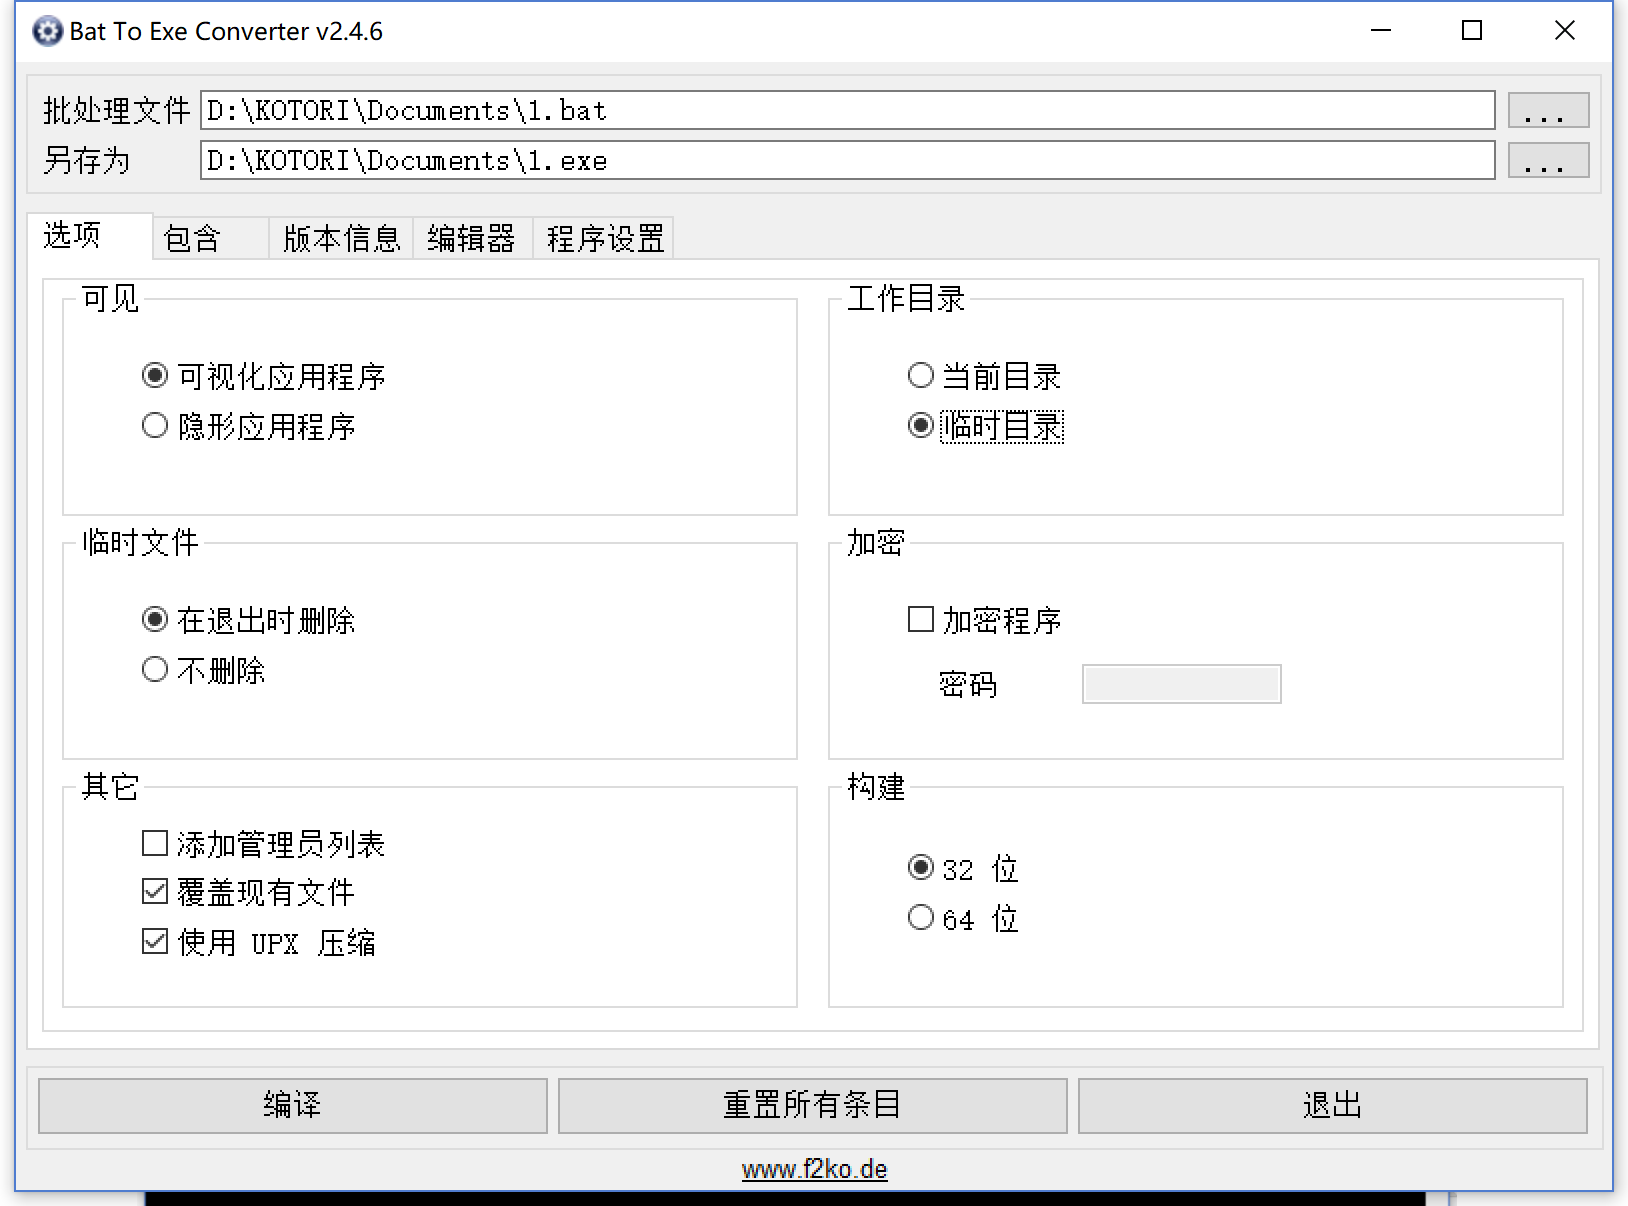Close the Bat To Exe Converter window
1628x1206 pixels.
(x=1565, y=31)
